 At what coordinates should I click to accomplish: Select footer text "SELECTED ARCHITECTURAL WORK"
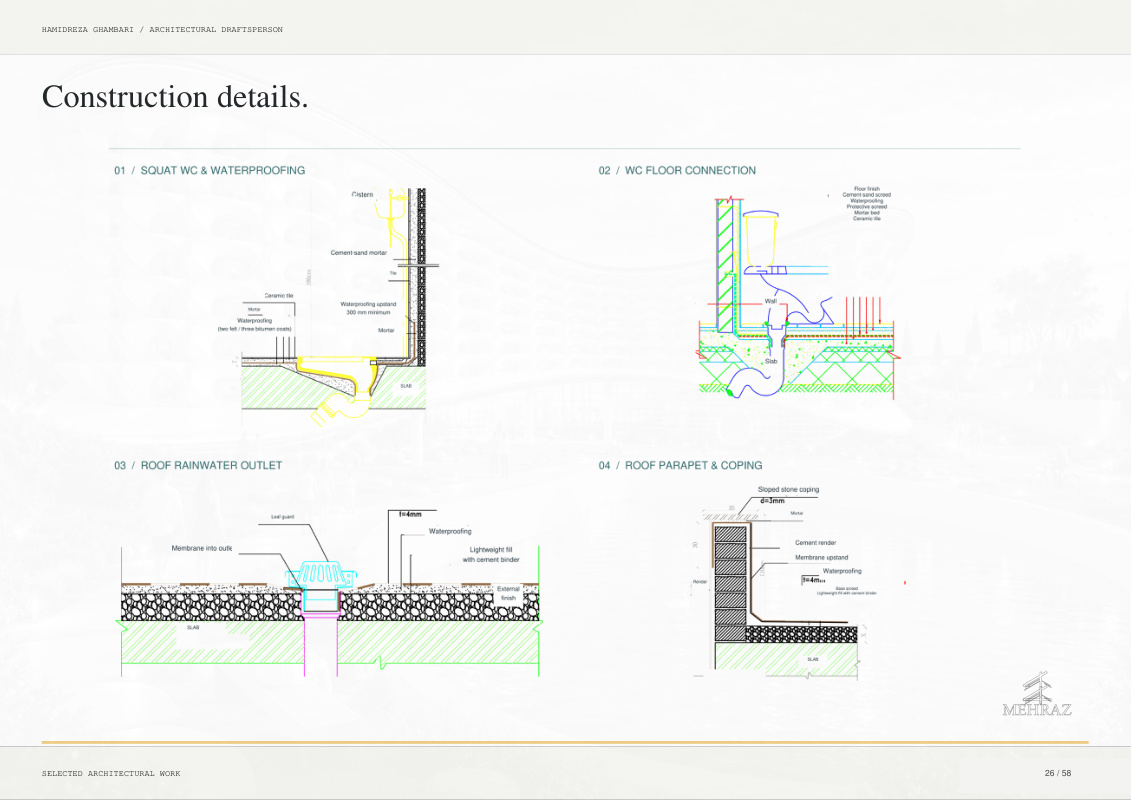pos(111,773)
